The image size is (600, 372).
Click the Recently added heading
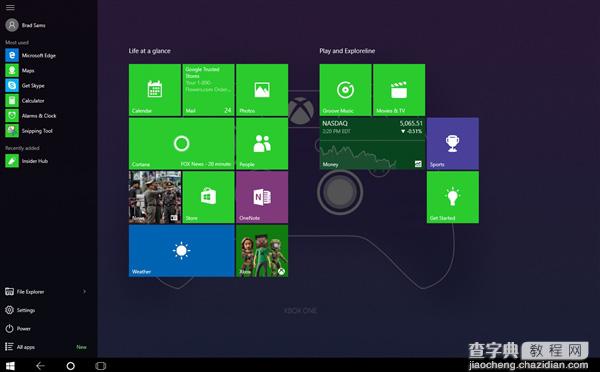tap(22, 148)
